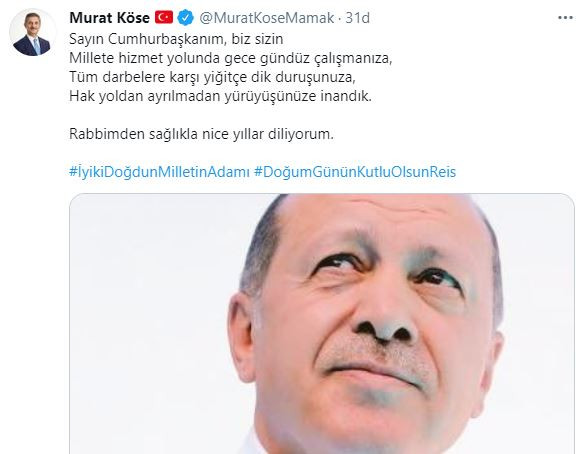Click the empty white background of the photo
This screenshot has height=454, width=586.
149,318
